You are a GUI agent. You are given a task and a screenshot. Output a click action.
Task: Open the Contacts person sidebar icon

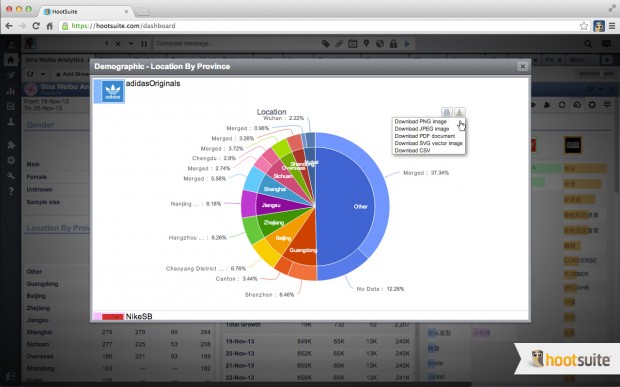[11, 122]
